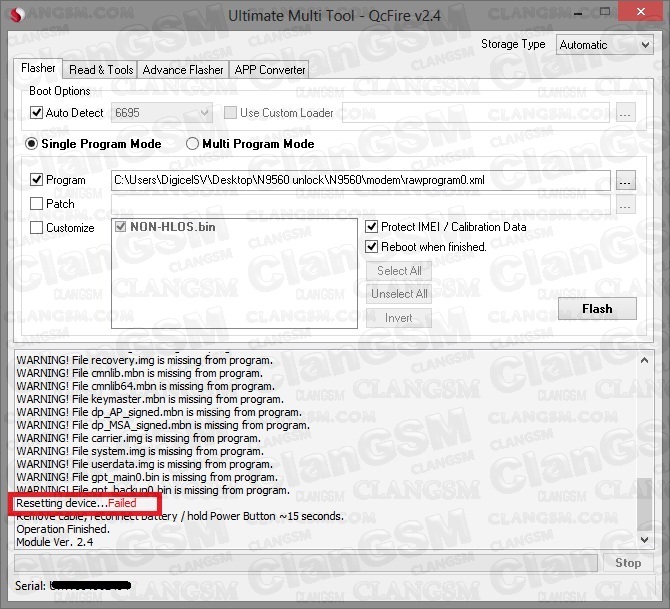Screen dimensions: 670x609
Task: Toggle NON-HLOS.bin list item checkbox
Action: tap(120, 227)
